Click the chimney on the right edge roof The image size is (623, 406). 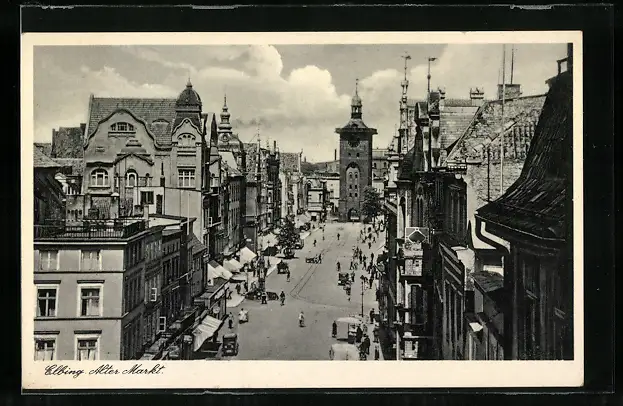[x=564, y=62]
